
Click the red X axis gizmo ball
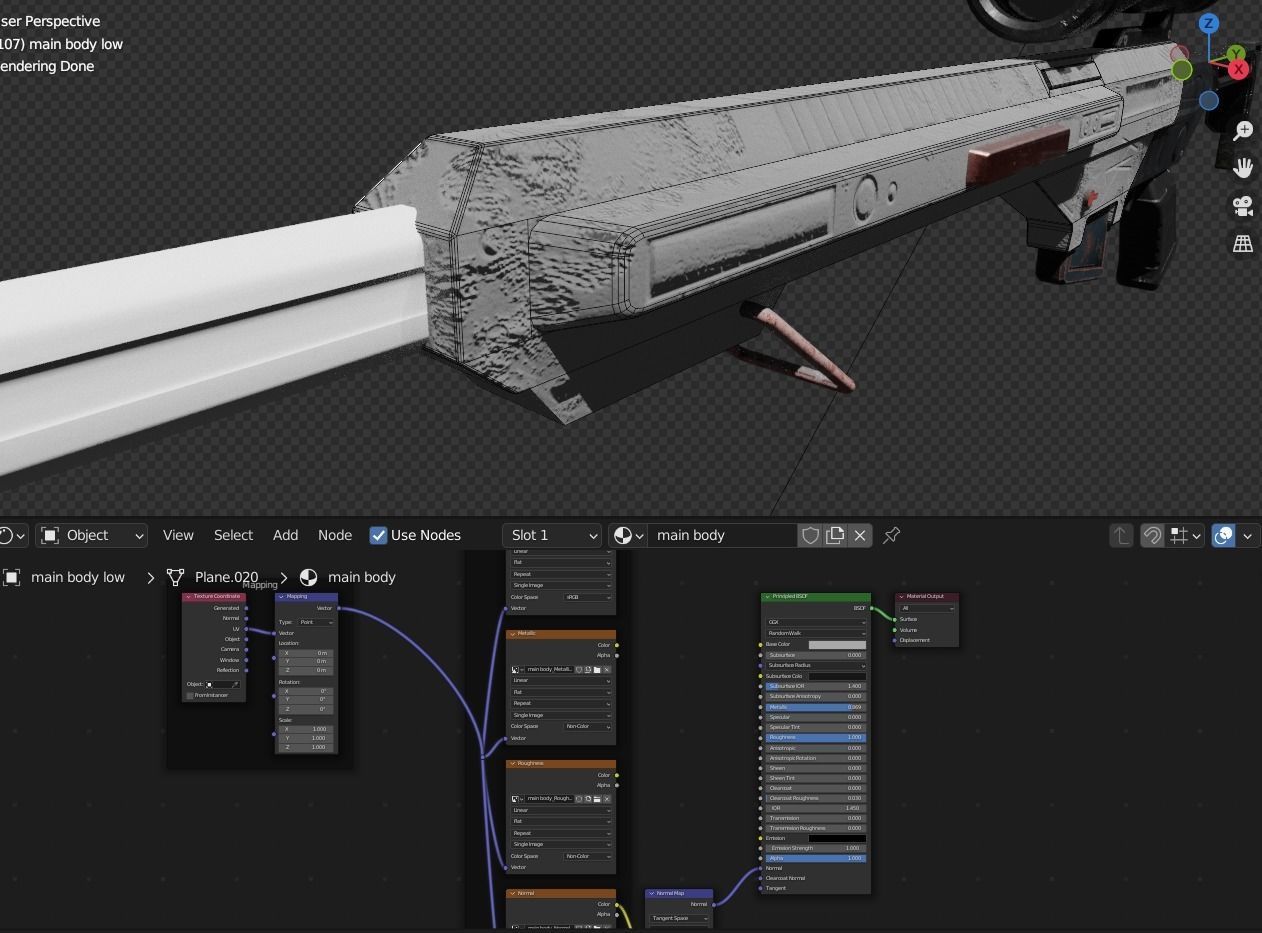pos(1239,69)
